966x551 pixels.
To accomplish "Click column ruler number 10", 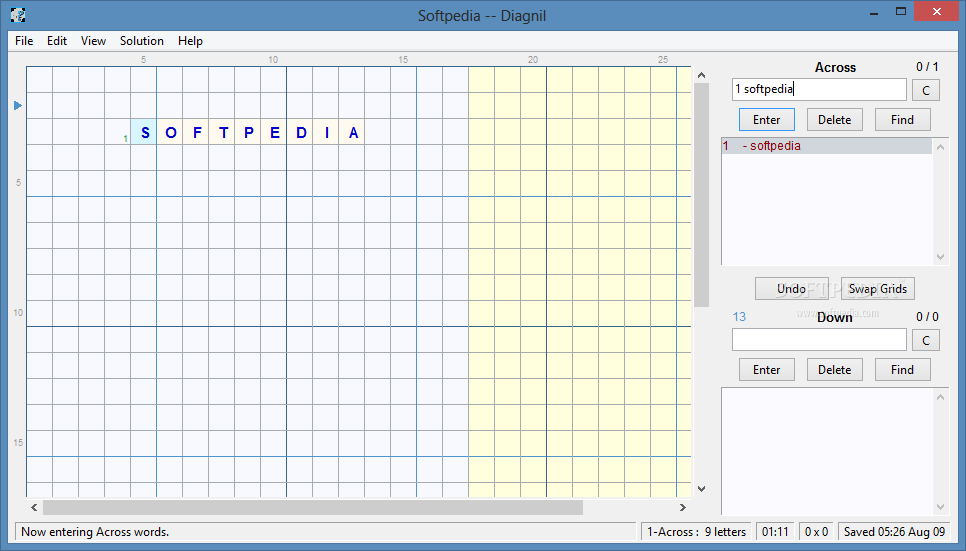I will 273,60.
